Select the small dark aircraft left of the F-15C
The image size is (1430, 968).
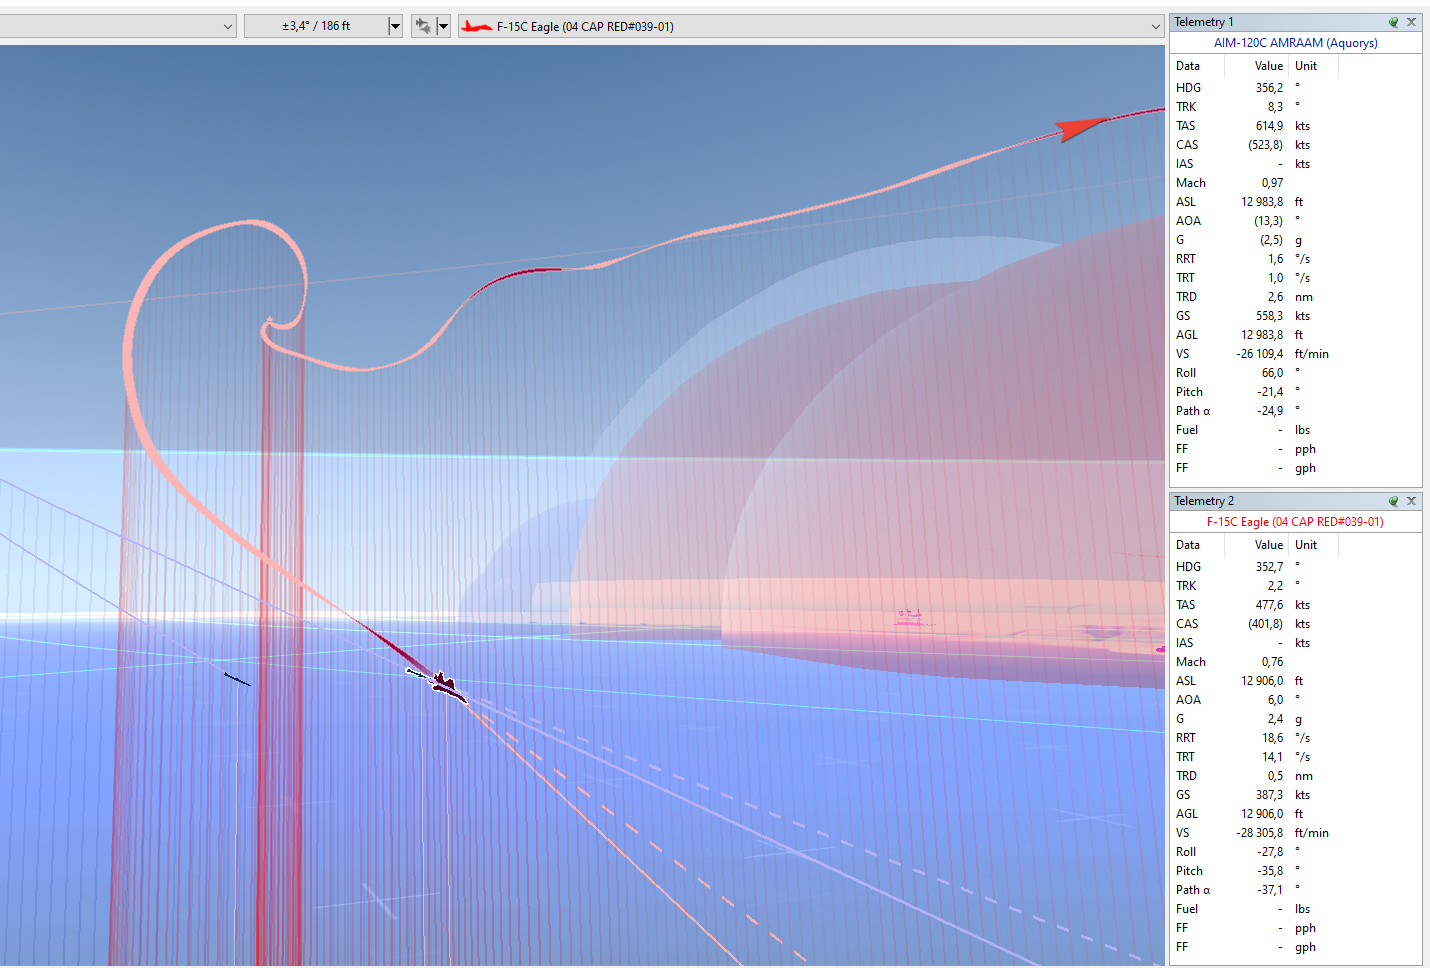236,680
